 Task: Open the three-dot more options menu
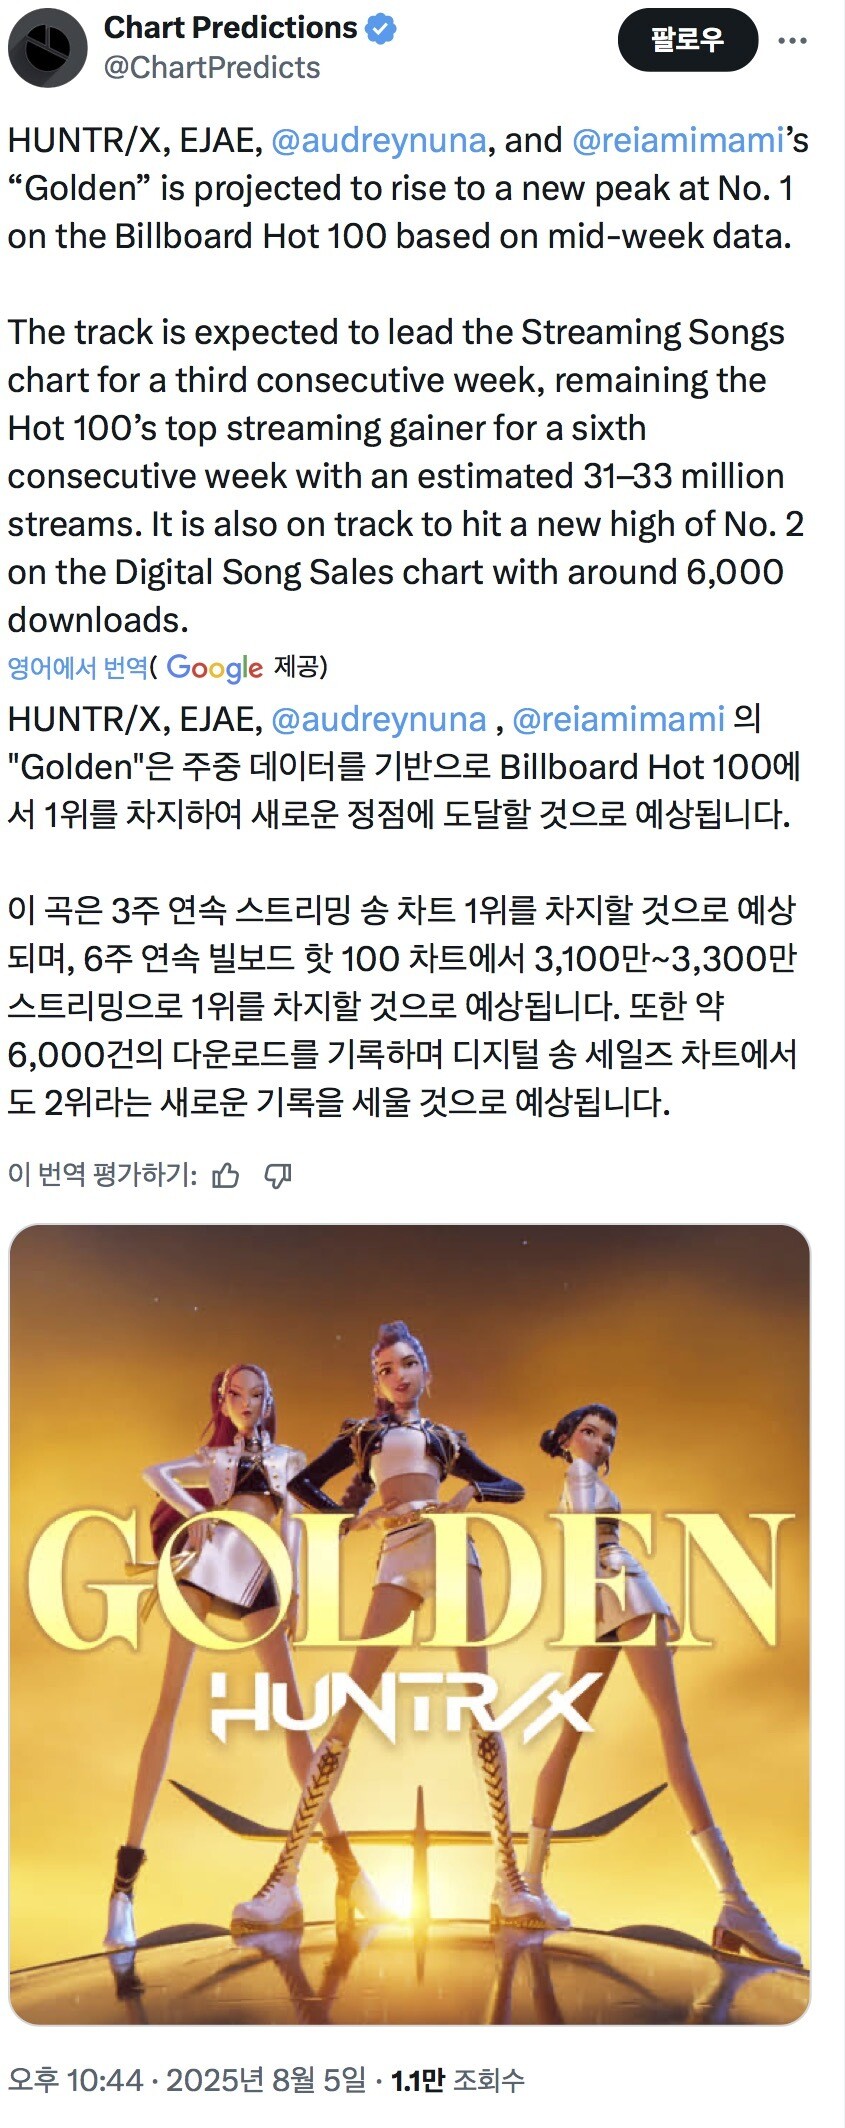[x=792, y=41]
